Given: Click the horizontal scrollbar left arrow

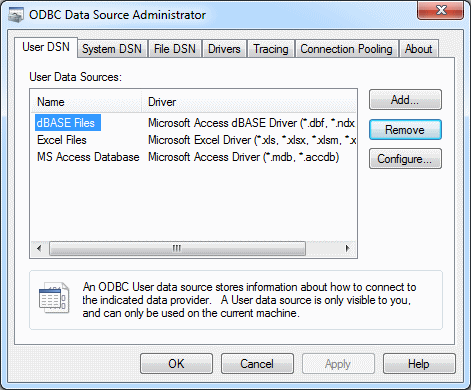Looking at the screenshot, I should (x=39, y=248).
